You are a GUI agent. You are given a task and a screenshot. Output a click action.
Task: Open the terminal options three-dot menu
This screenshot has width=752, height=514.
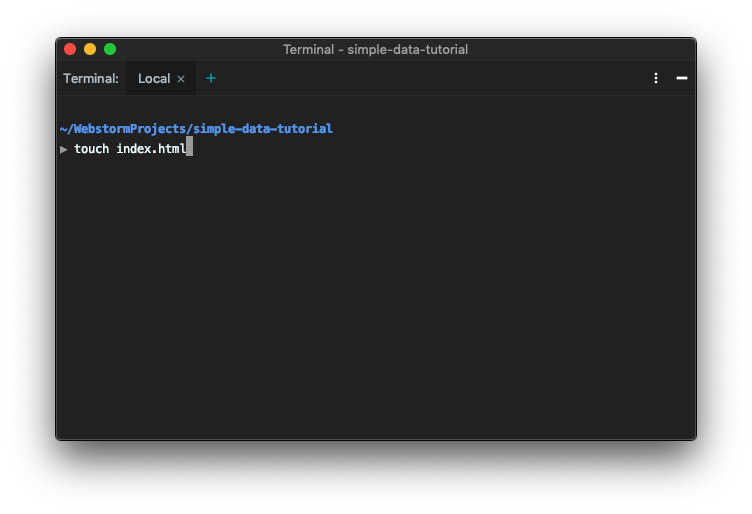656,78
